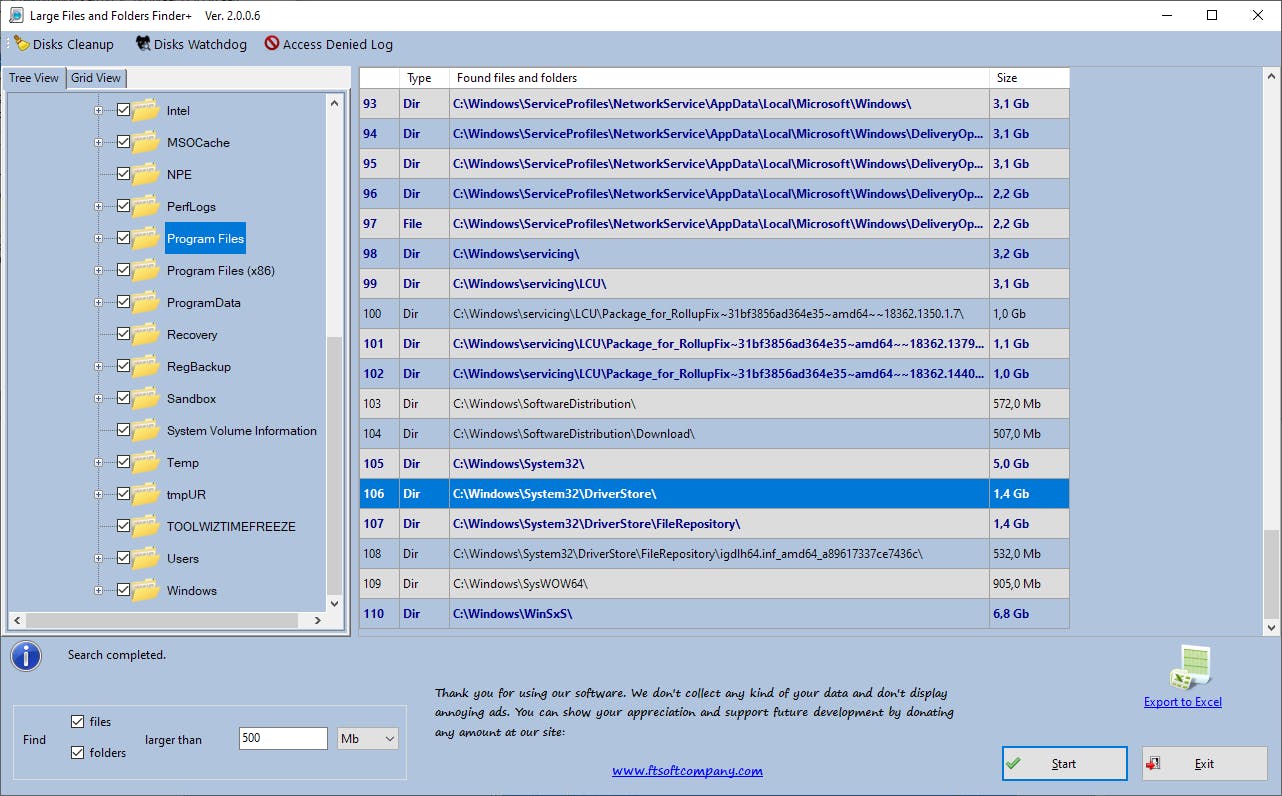Expand the Windows tree node
The image size is (1282, 796).
(x=98, y=591)
